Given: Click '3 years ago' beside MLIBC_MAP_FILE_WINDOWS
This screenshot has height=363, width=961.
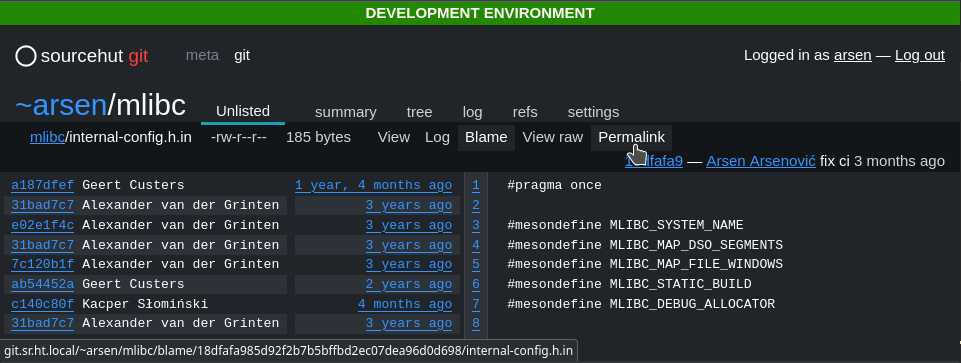Looking at the screenshot, I should (x=409, y=264).
